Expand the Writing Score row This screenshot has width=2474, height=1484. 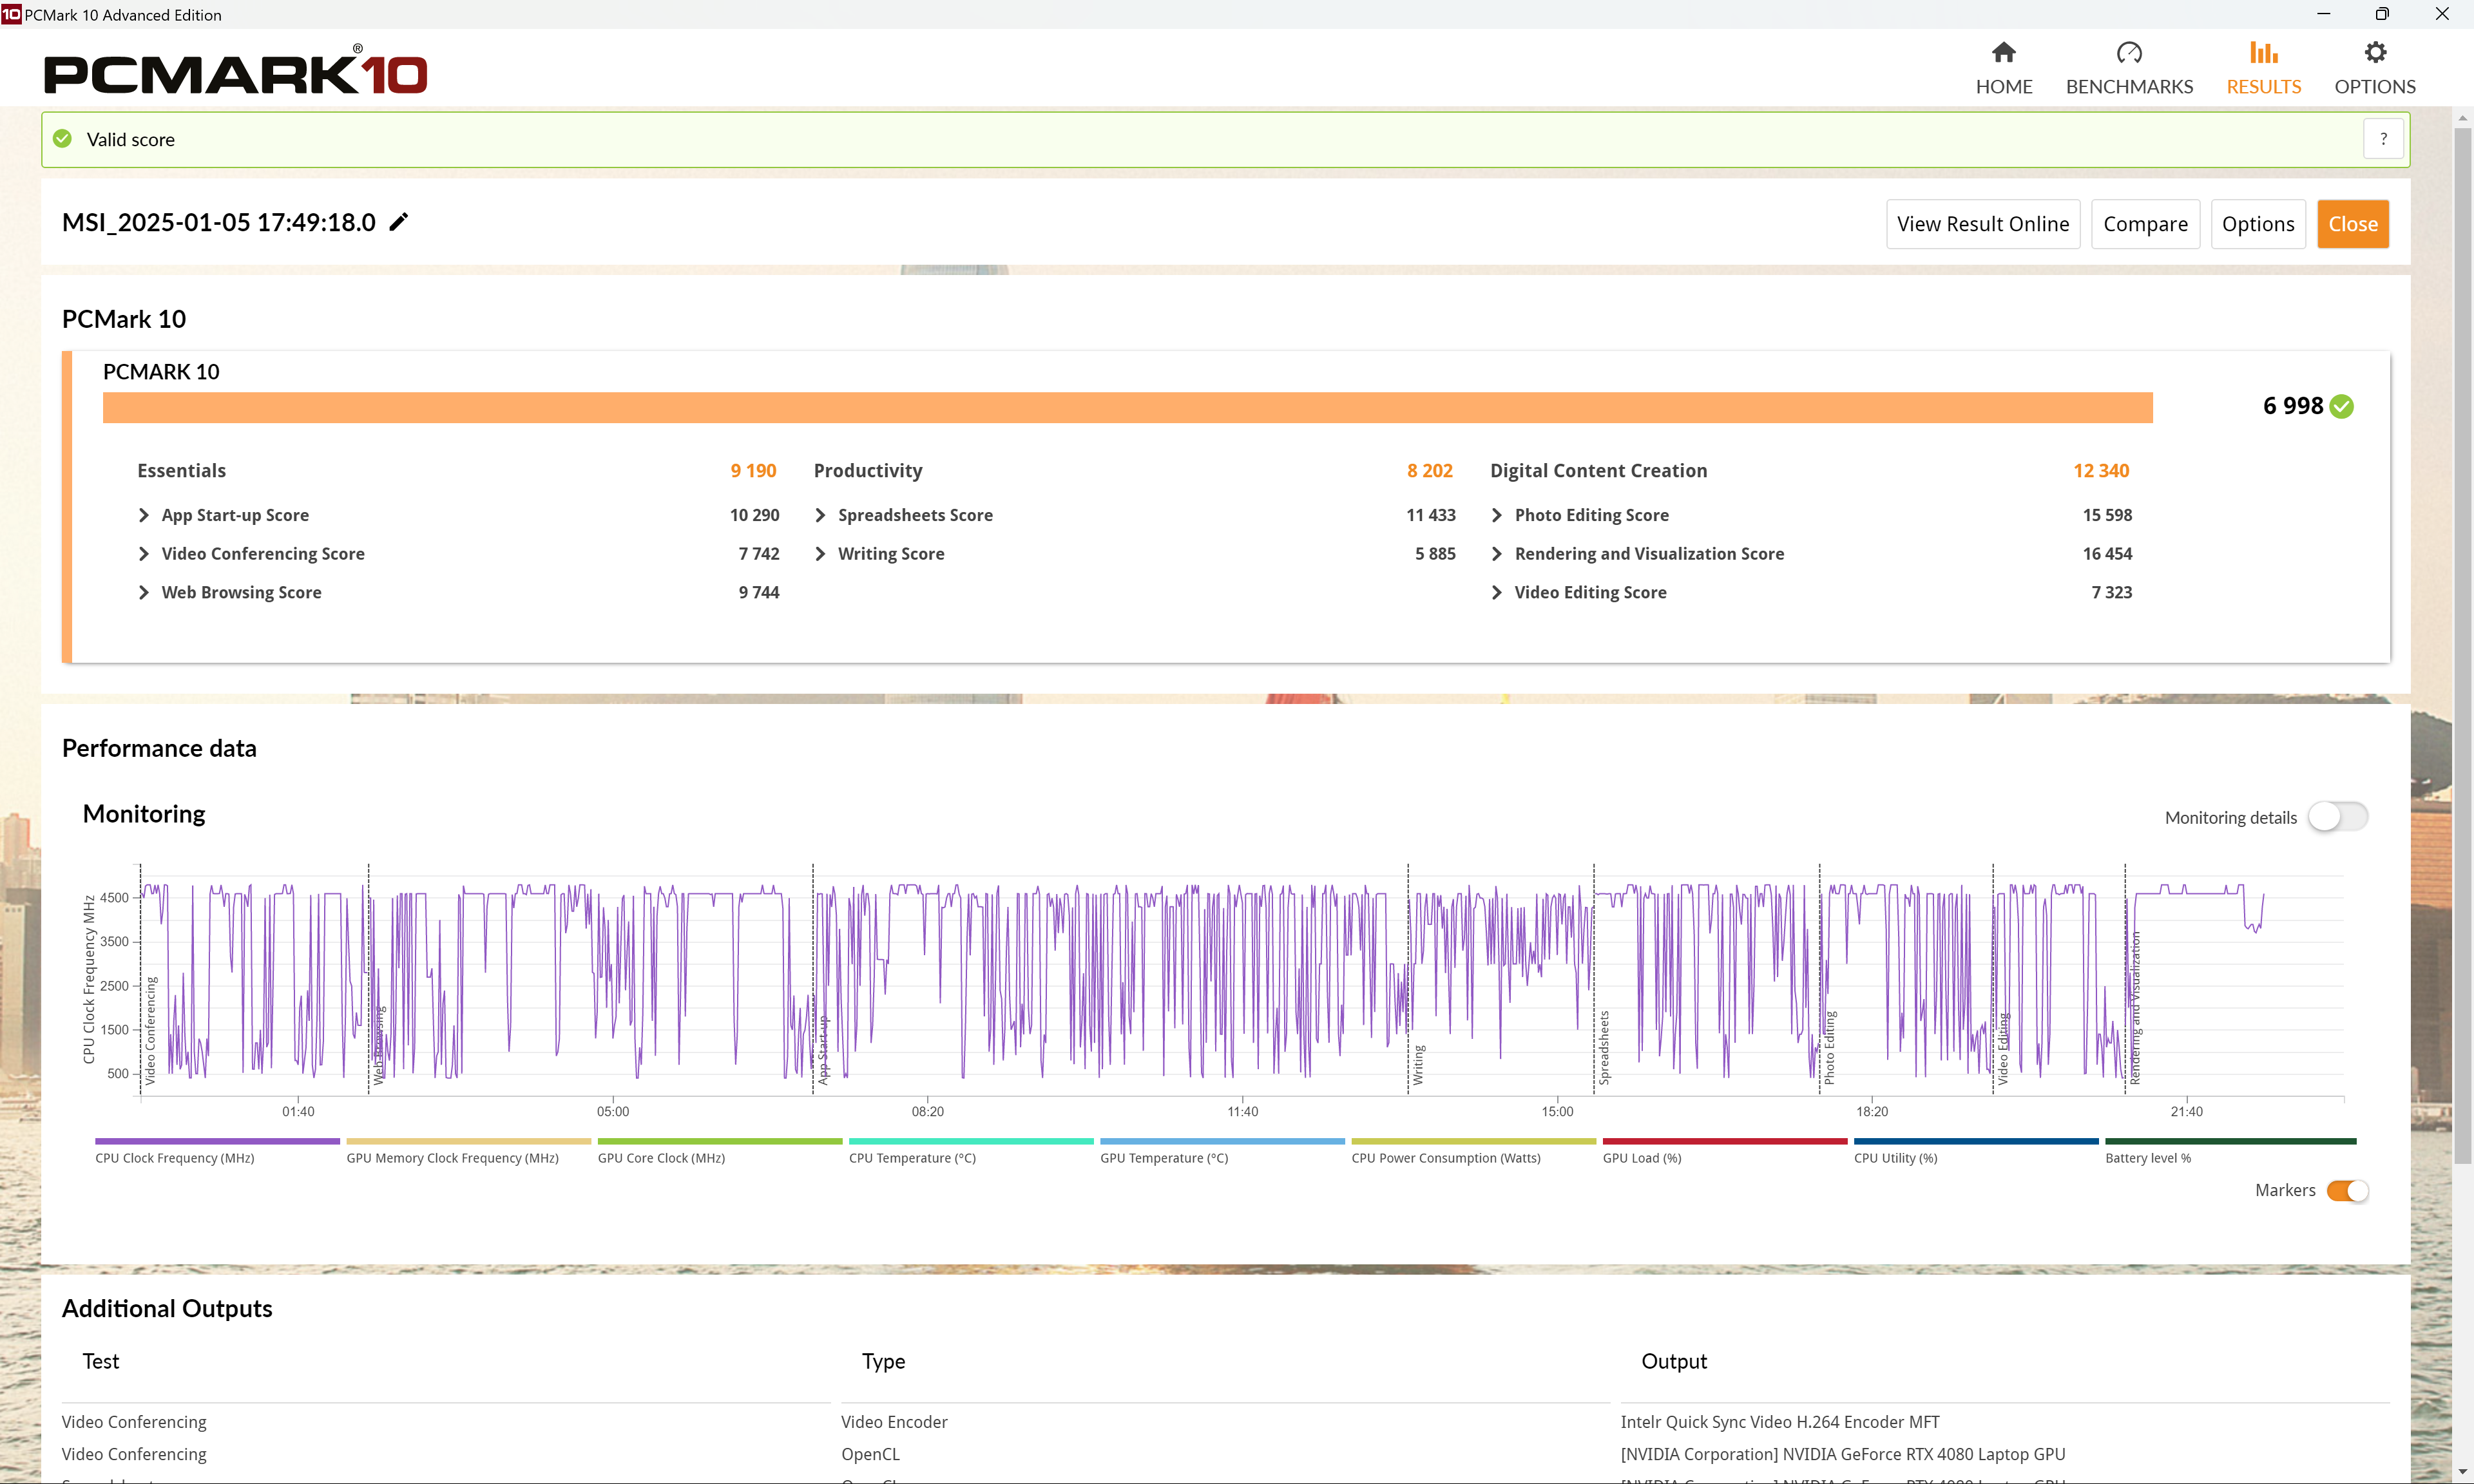pyautogui.click(x=820, y=554)
